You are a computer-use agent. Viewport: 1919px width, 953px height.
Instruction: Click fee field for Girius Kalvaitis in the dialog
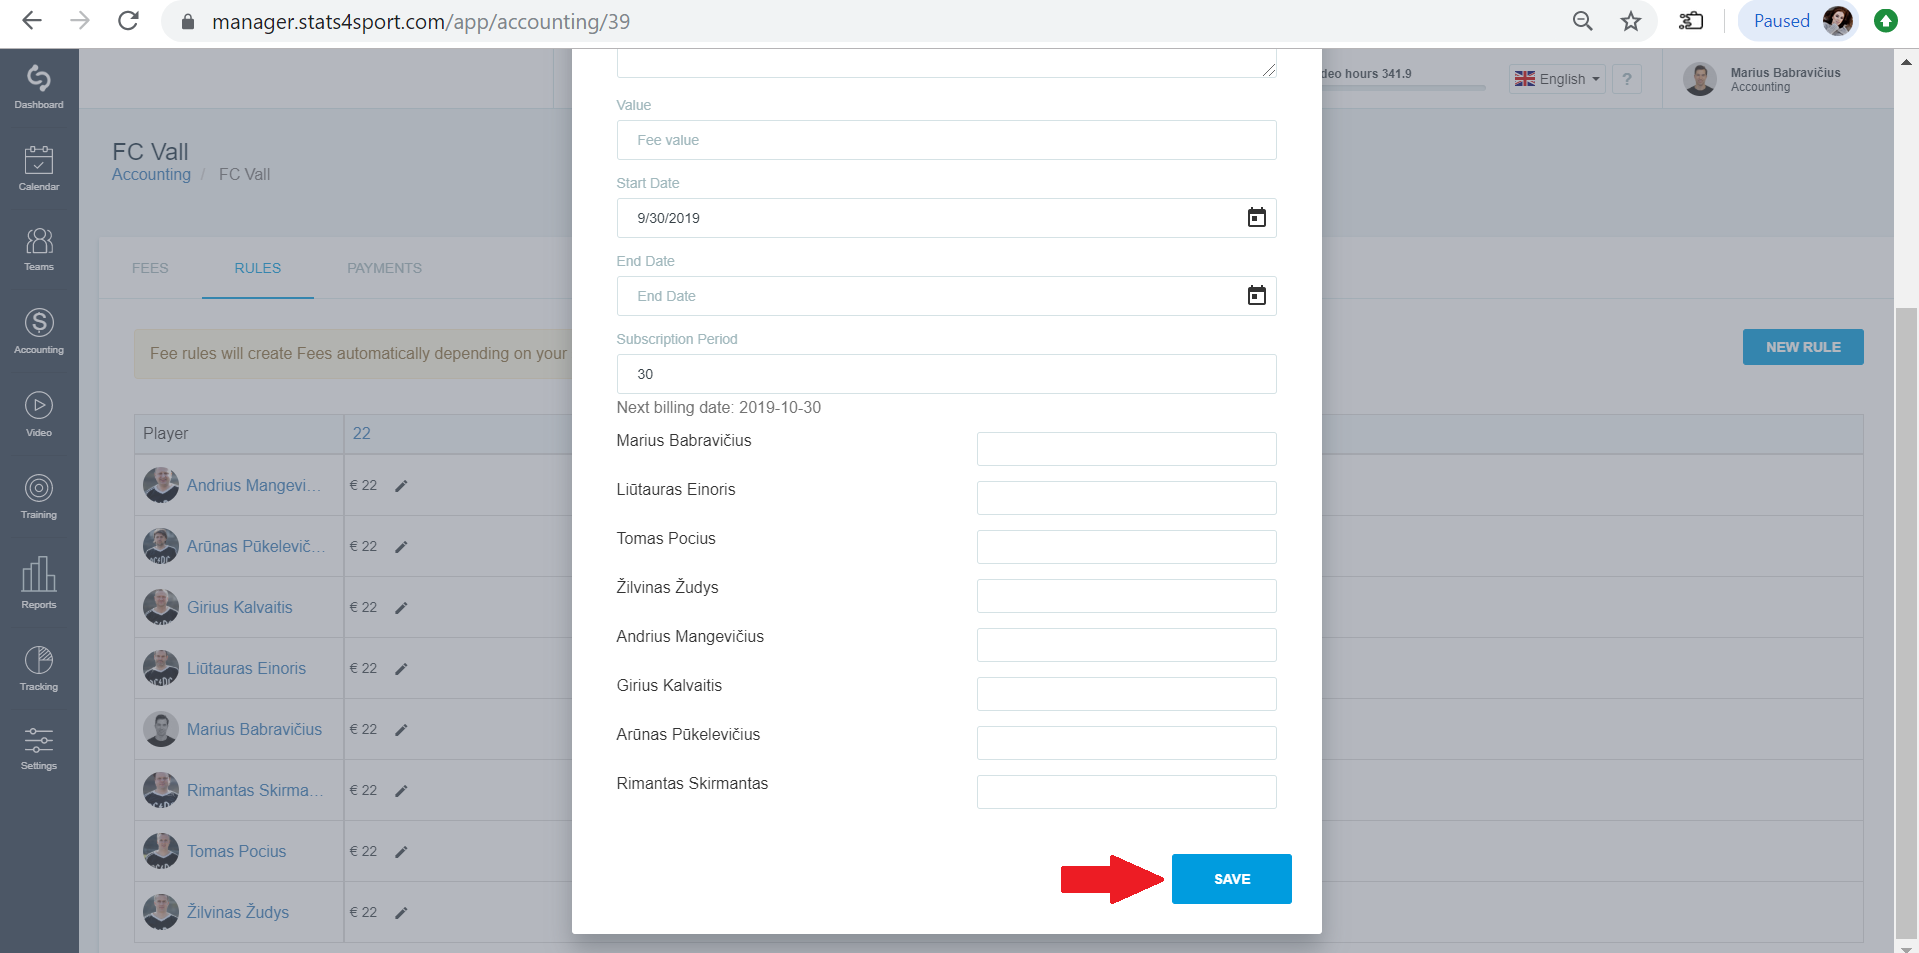[x=1126, y=694]
